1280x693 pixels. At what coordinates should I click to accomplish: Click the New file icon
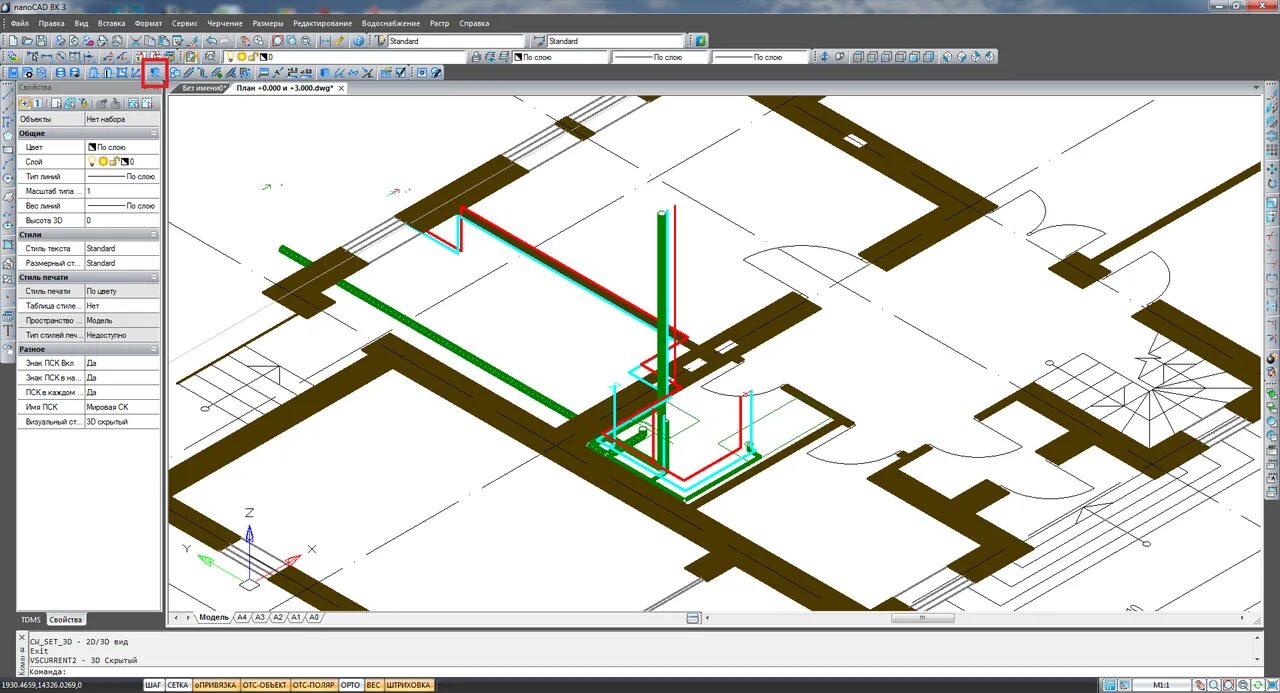[x=13, y=41]
